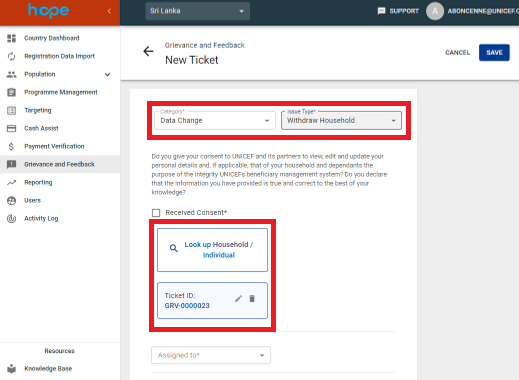Image resolution: width=519 pixels, height=380 pixels.
Task: Click the Targeting list icon
Action: tap(11, 110)
